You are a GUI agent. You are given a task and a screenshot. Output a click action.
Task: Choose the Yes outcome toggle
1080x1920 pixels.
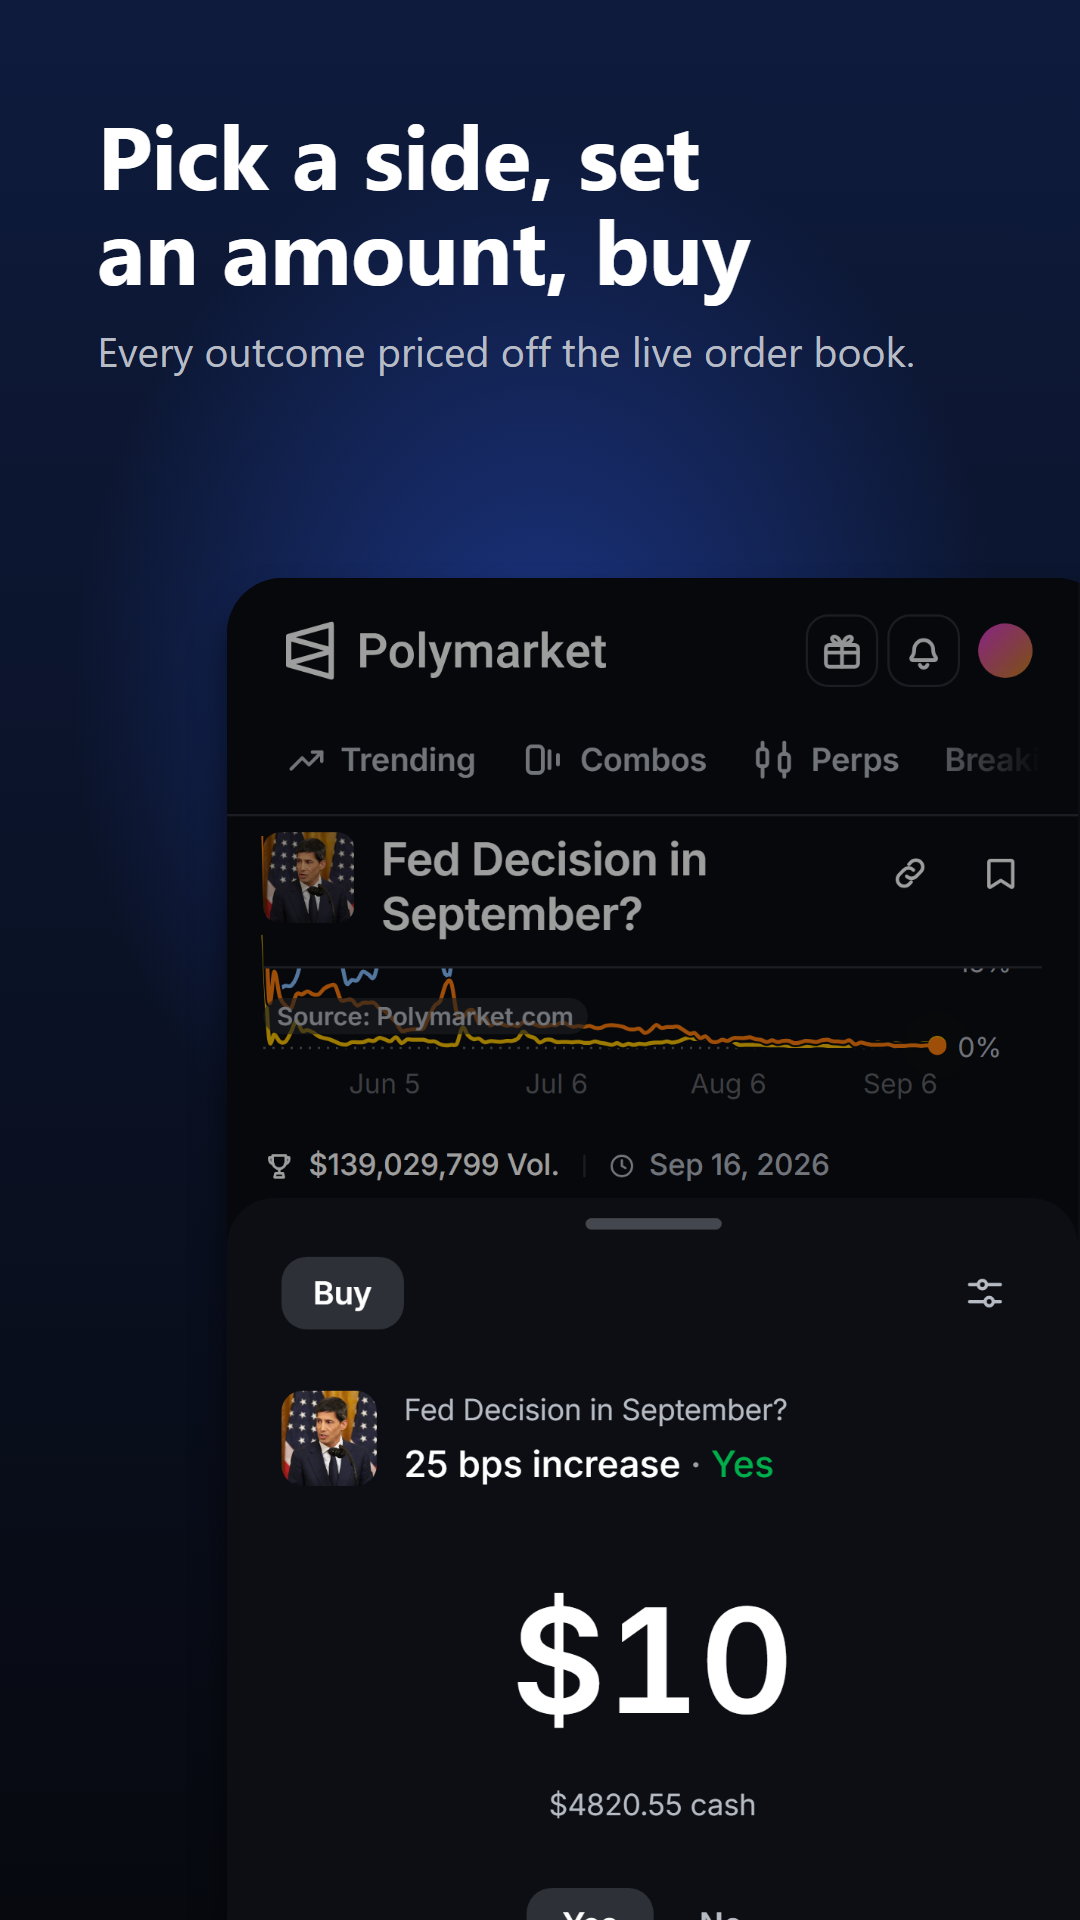tap(590, 1905)
